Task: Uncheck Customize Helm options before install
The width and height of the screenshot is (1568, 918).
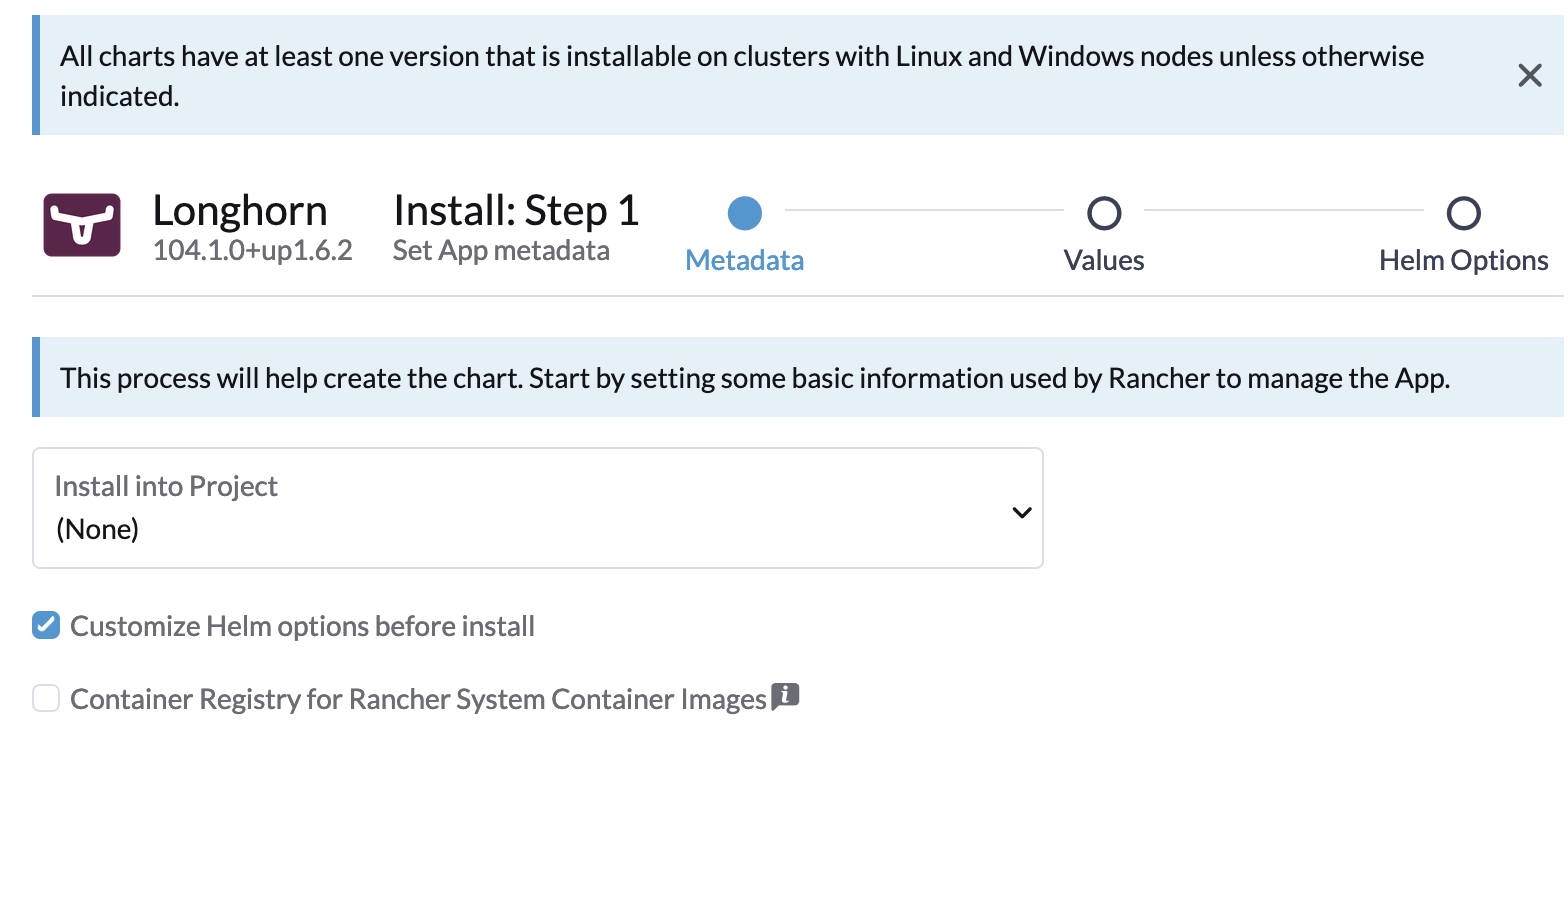Action: click(46, 626)
